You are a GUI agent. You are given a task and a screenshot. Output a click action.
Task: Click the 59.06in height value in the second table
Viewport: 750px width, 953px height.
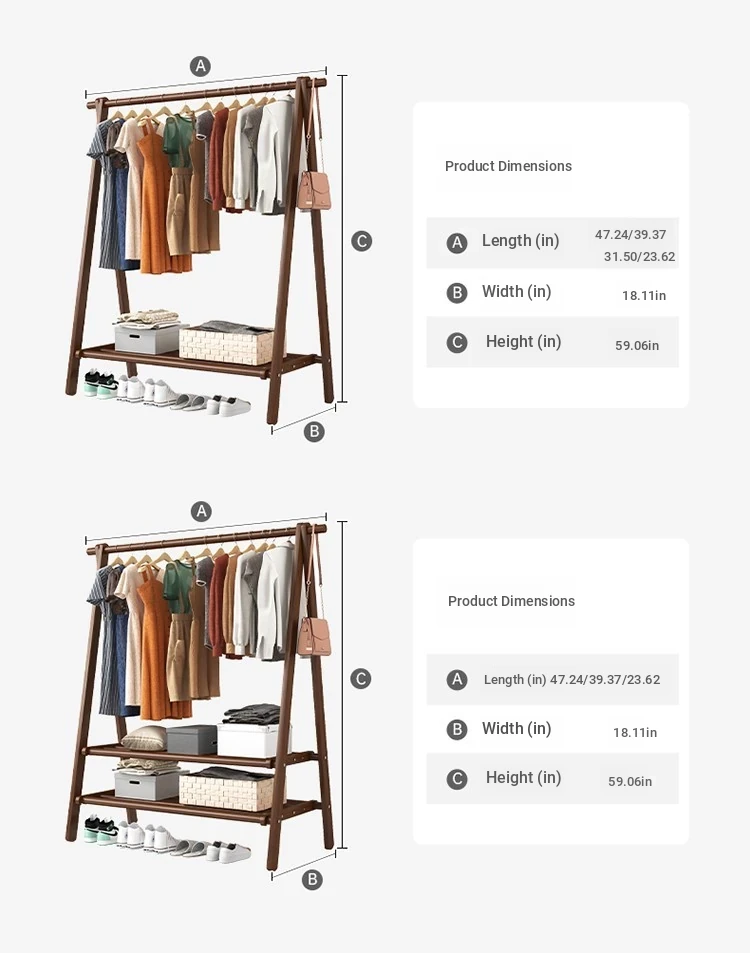630,782
